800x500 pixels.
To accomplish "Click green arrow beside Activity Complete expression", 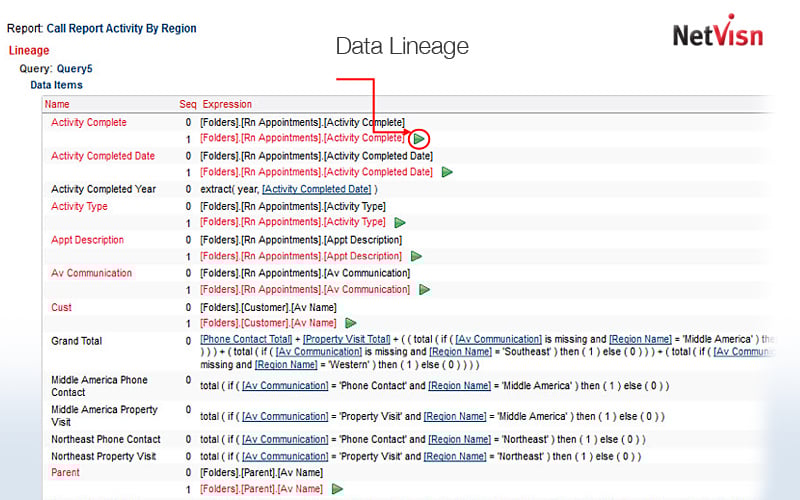I will pos(420,139).
